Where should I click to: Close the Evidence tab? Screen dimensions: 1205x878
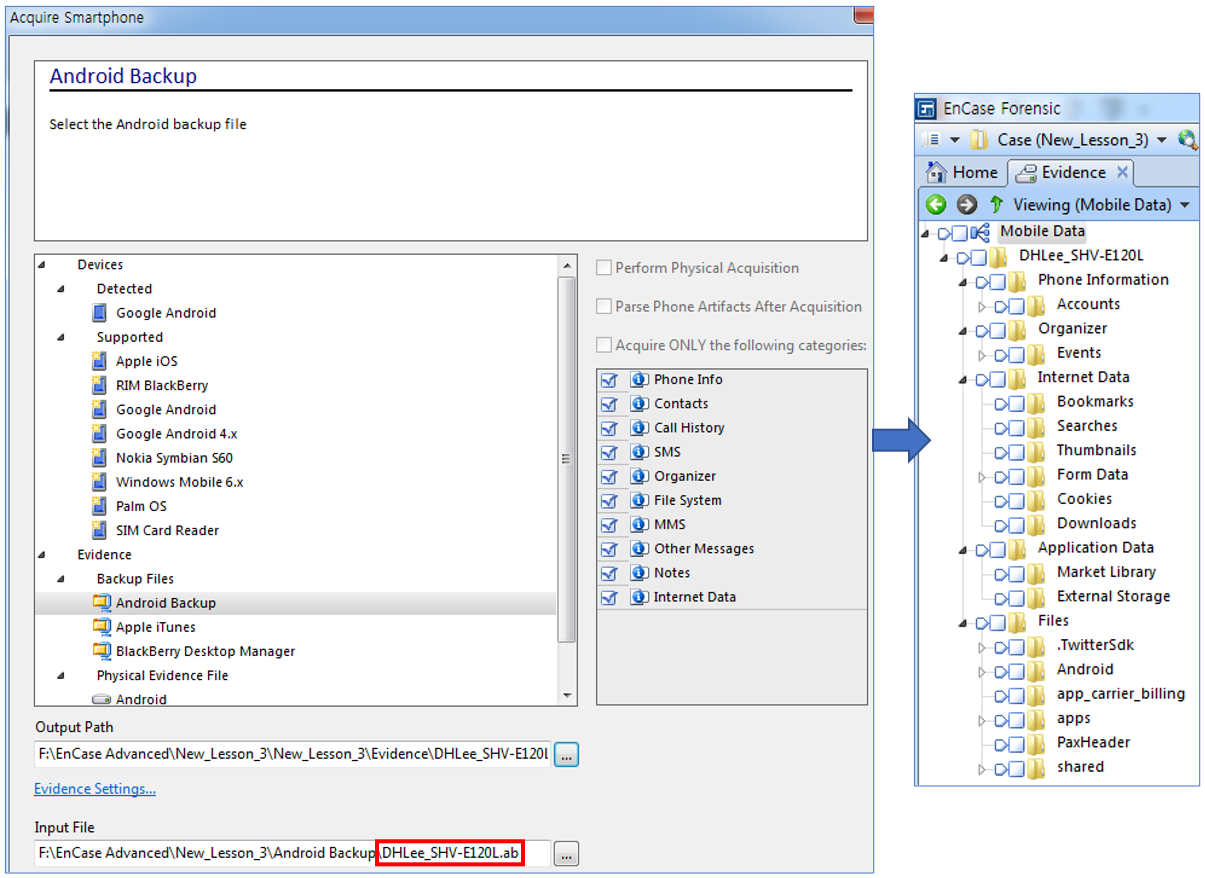(x=1122, y=172)
